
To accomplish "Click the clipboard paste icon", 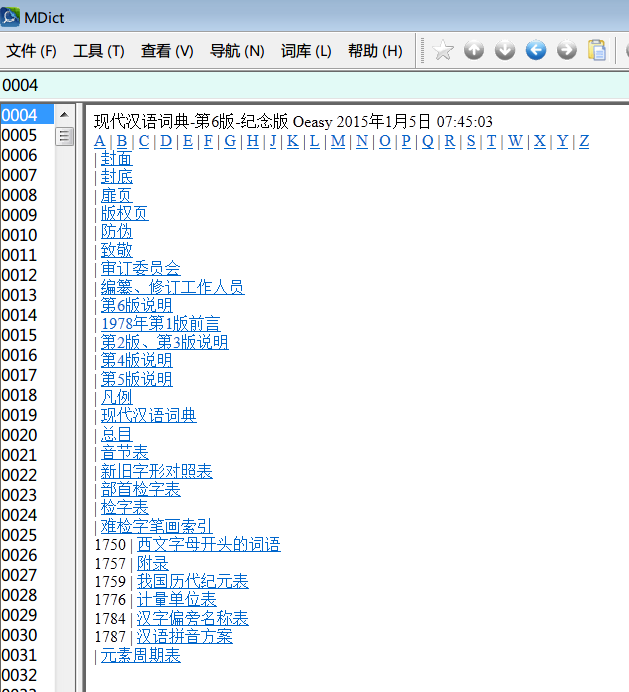I will coord(597,50).
